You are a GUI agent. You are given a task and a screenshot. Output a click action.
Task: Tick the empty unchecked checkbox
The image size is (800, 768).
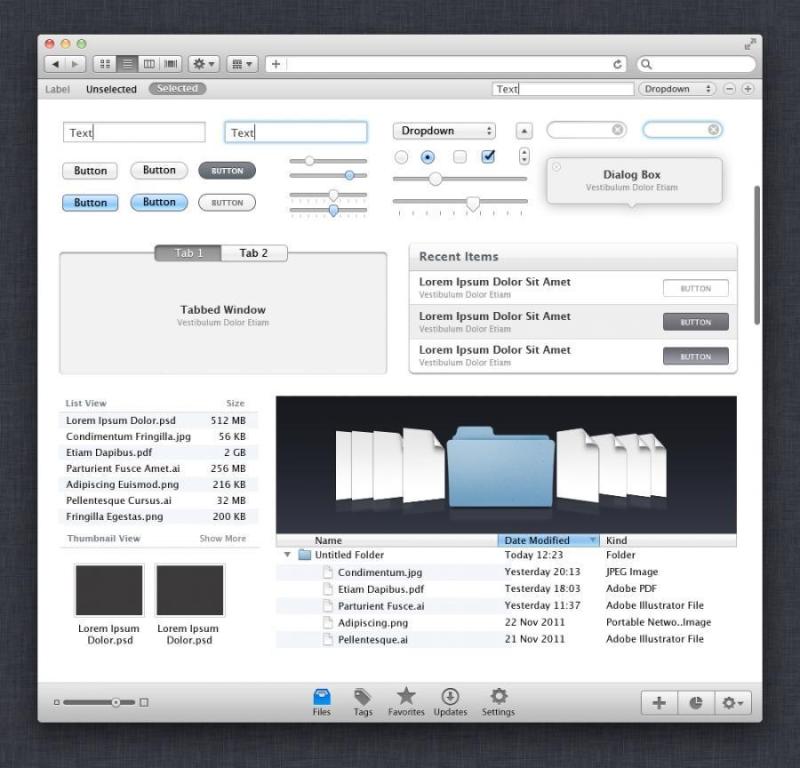pyautogui.click(x=460, y=157)
